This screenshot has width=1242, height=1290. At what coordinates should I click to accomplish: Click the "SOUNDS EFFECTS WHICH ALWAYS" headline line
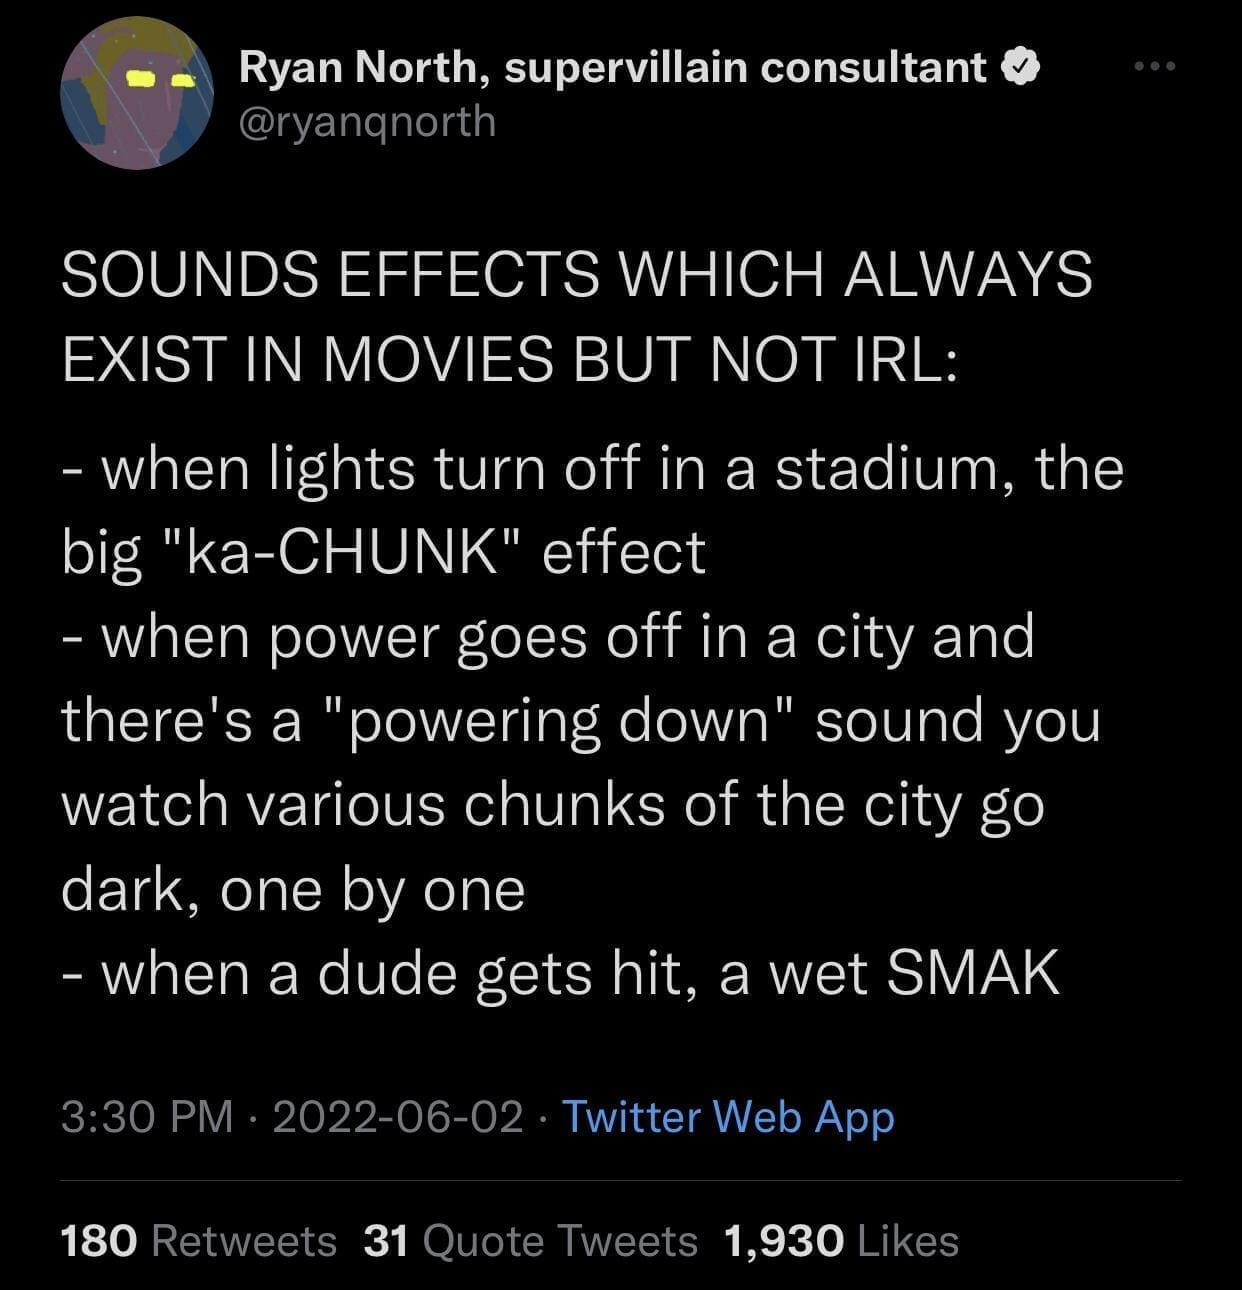[577, 274]
